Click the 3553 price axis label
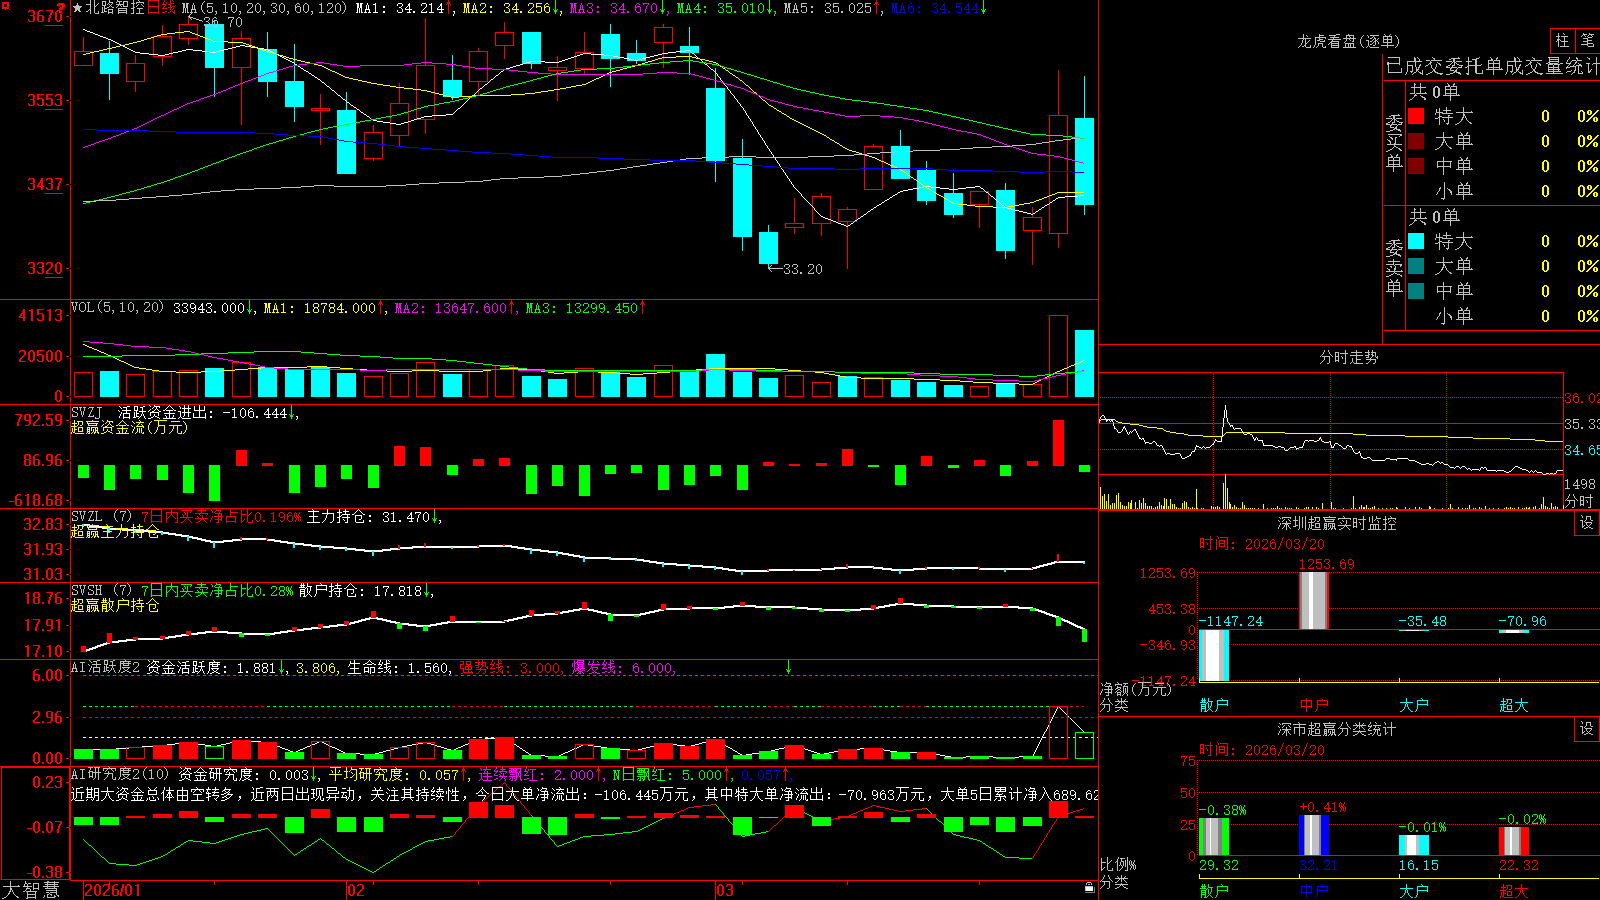The image size is (1600, 900). point(45,100)
